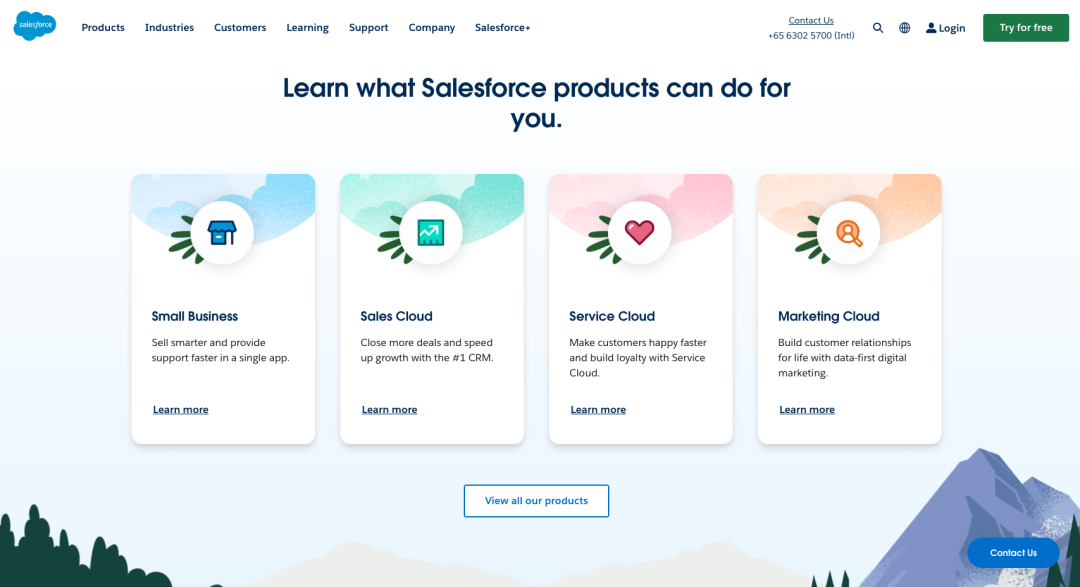The width and height of the screenshot is (1080, 587).
Task: Learn more about Sales Cloud
Action: click(389, 409)
